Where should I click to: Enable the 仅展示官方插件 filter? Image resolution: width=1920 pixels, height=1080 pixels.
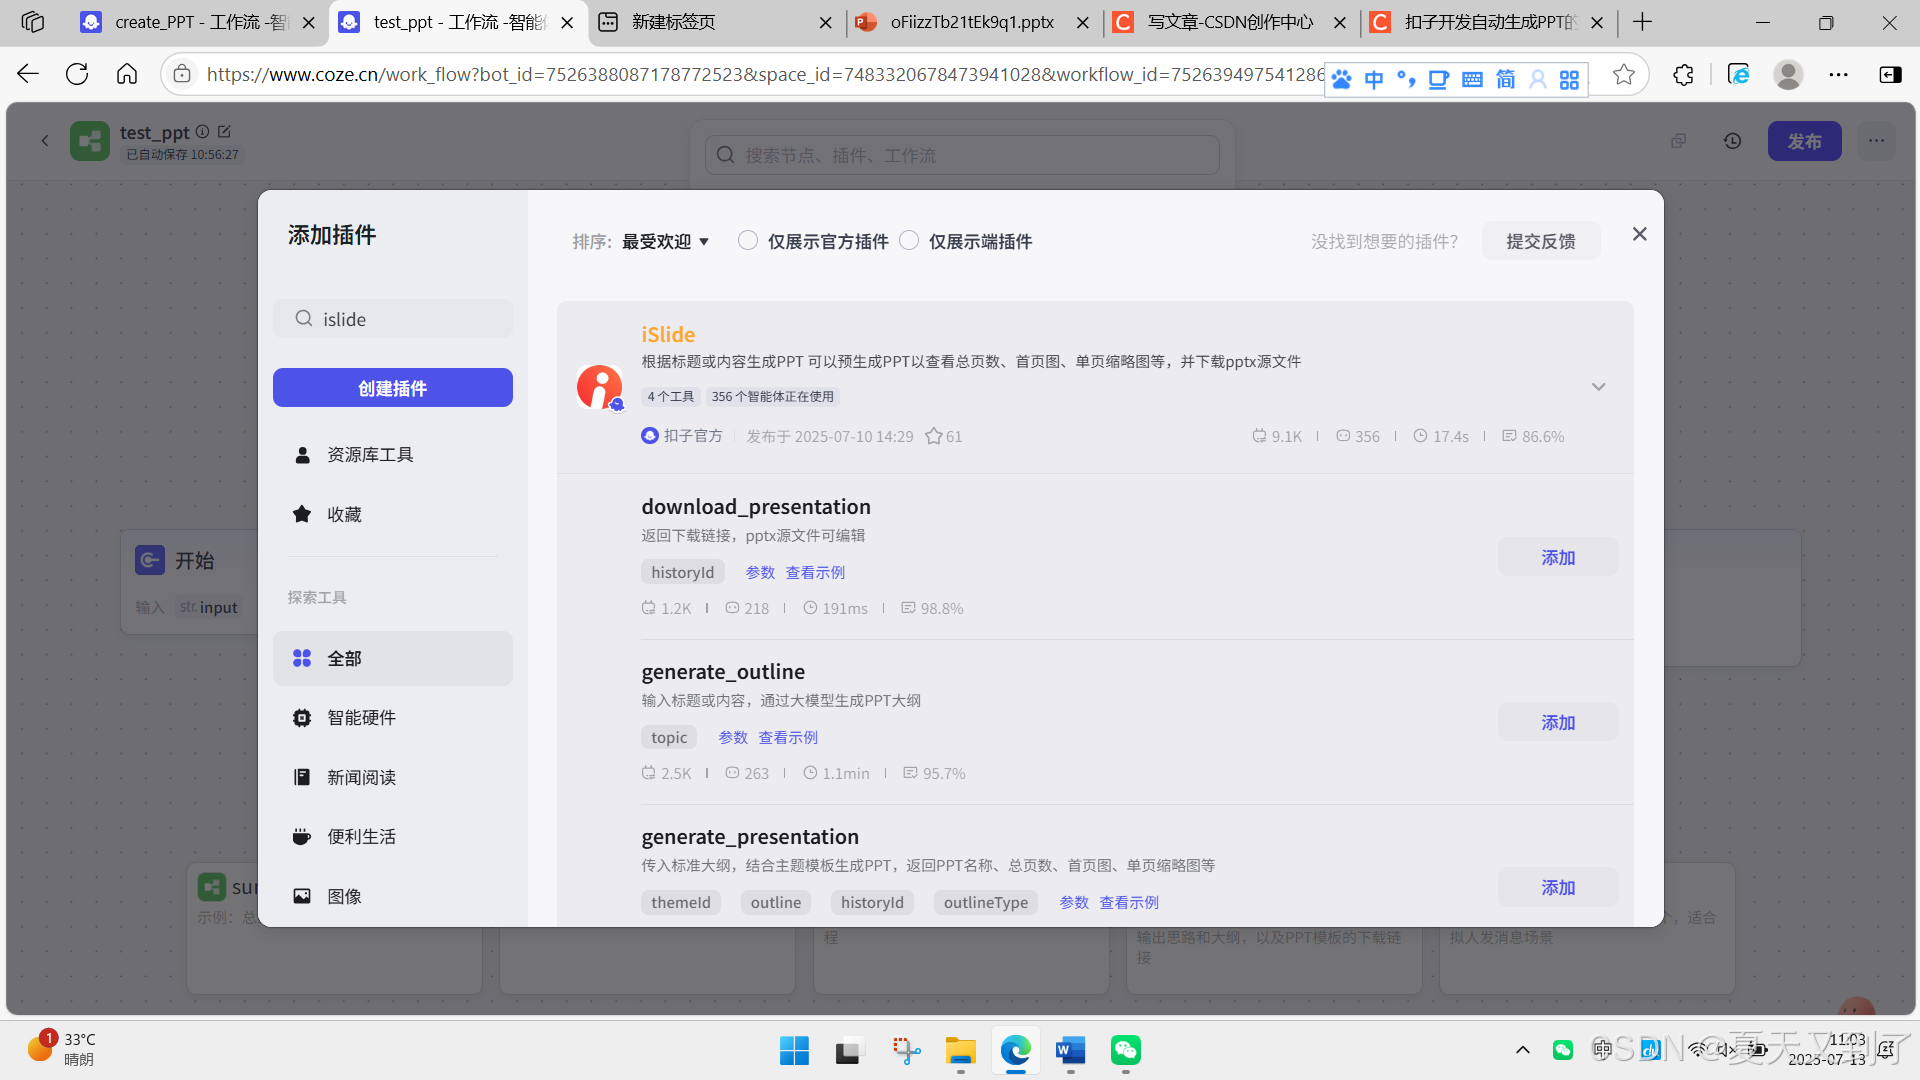tap(748, 240)
